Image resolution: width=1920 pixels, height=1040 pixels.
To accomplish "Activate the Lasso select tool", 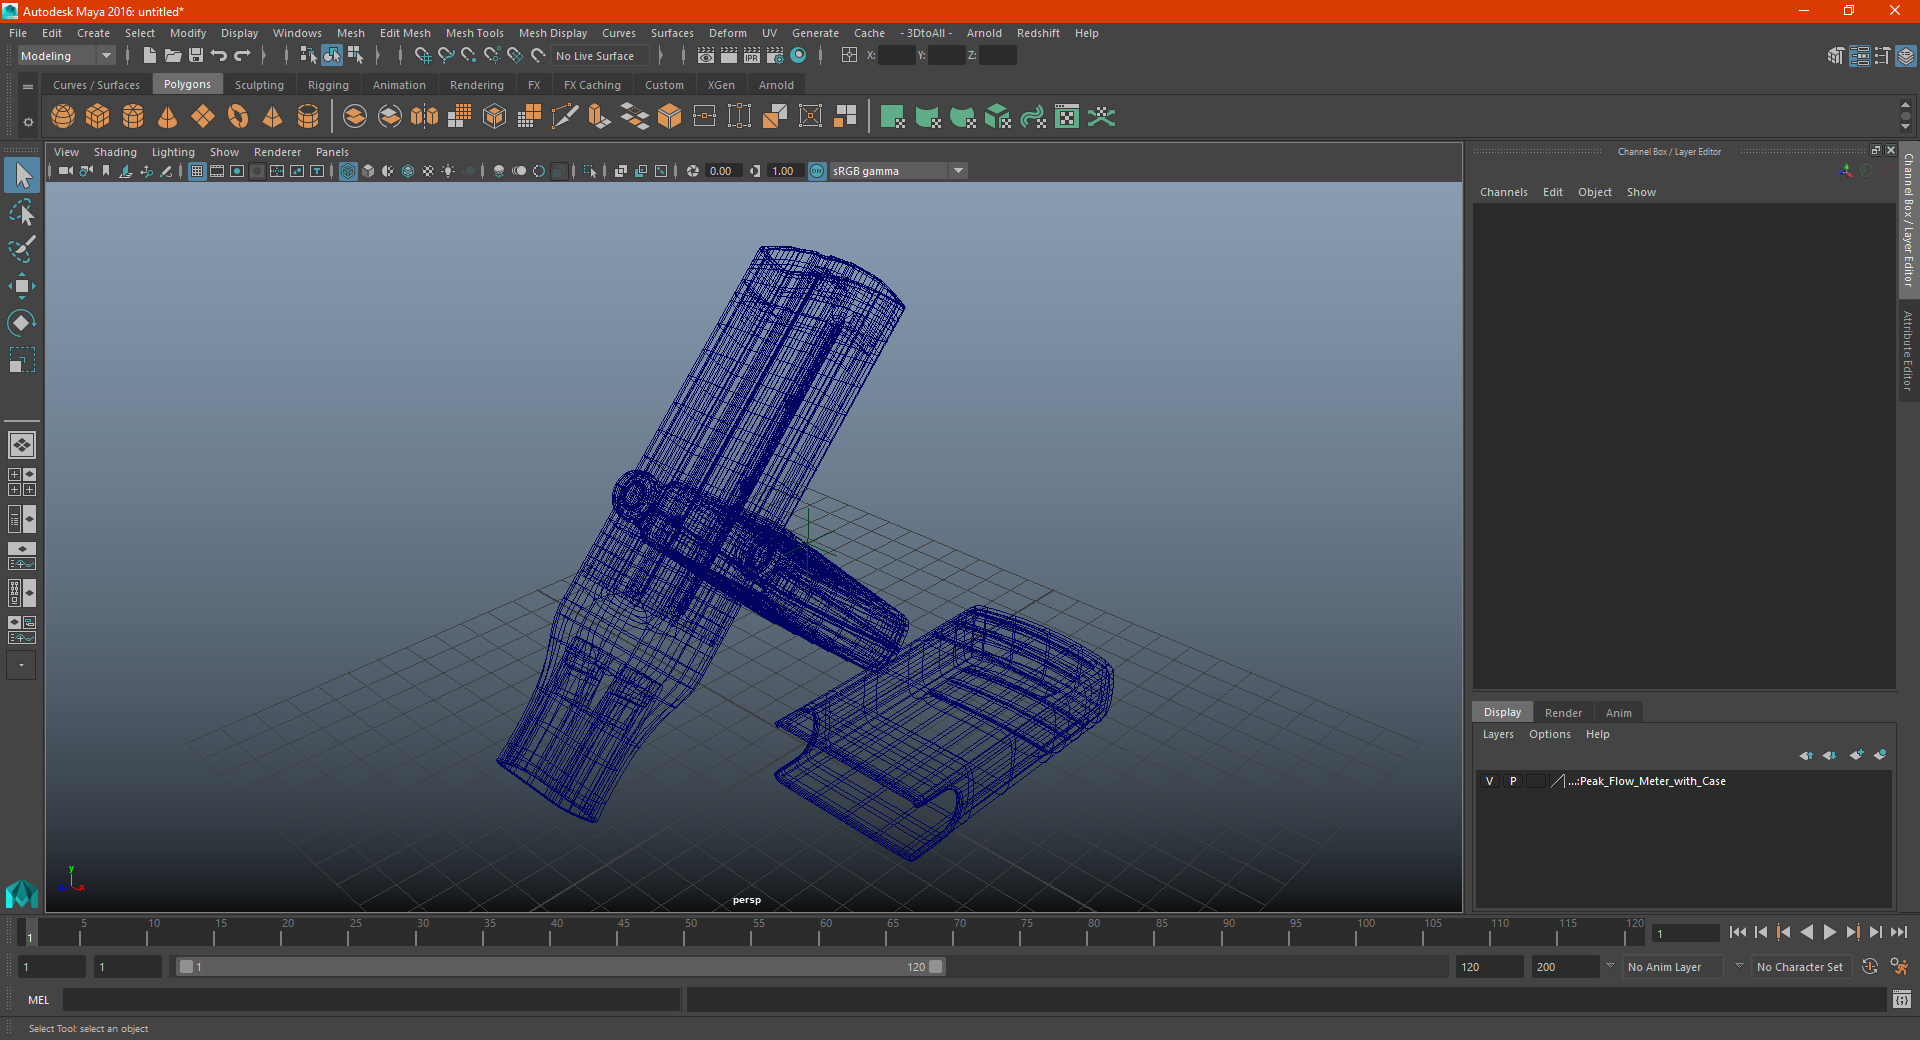I will [22, 213].
